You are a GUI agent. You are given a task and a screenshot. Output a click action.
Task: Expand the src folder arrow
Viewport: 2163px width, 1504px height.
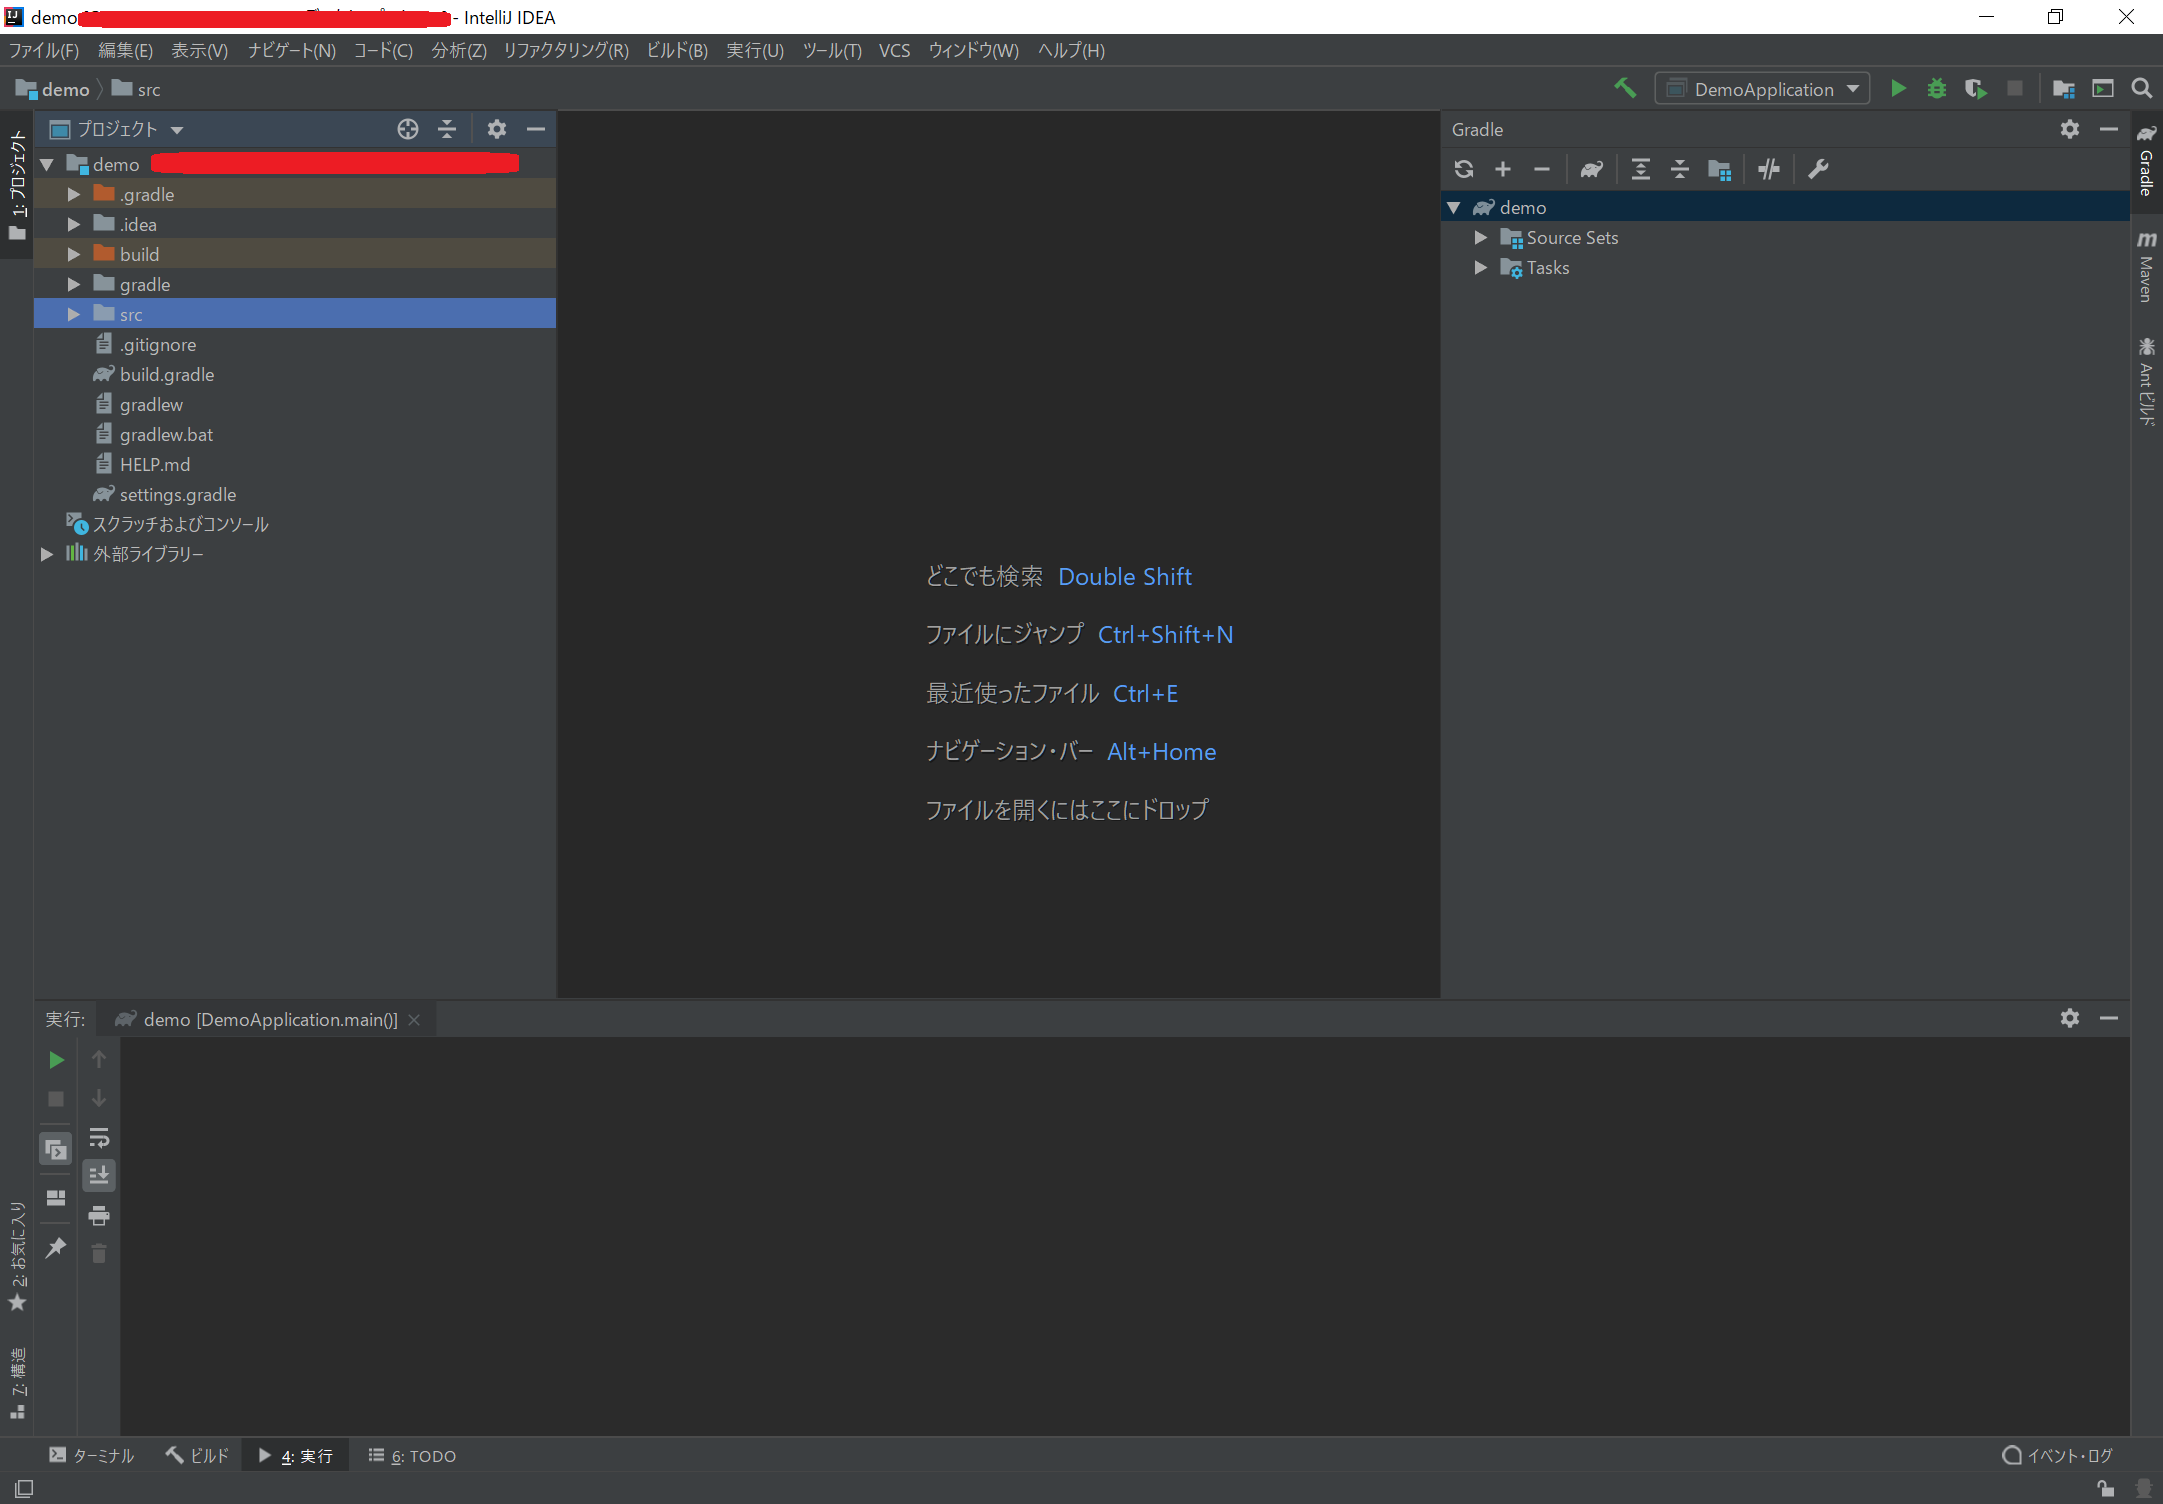pos(74,314)
